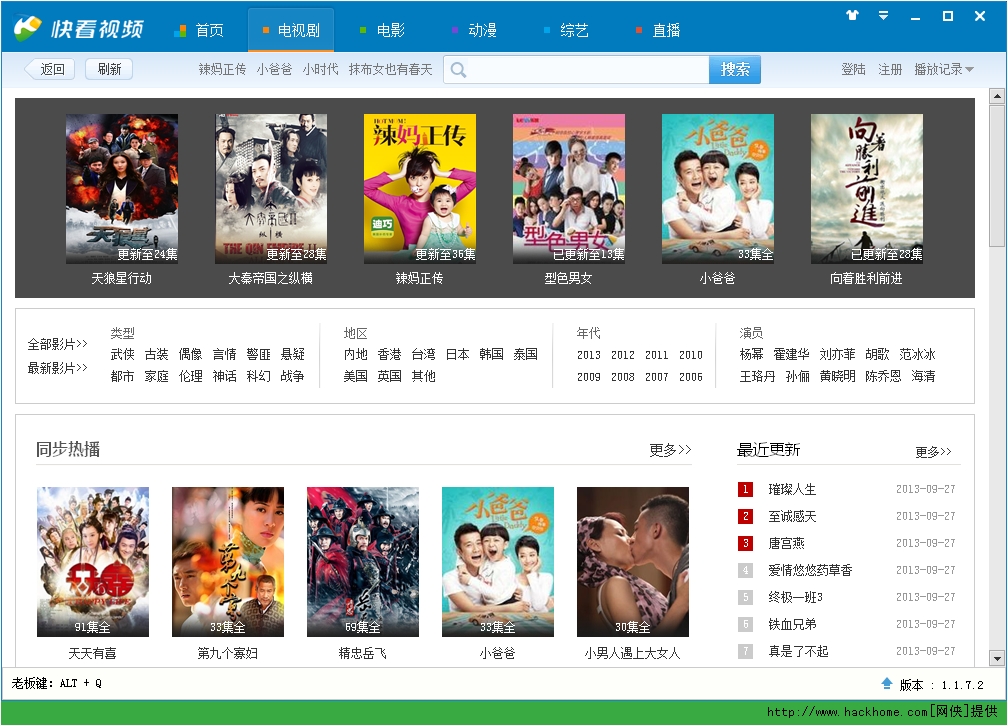Filter by year 2009
This screenshot has width=1008, height=726.
click(589, 377)
